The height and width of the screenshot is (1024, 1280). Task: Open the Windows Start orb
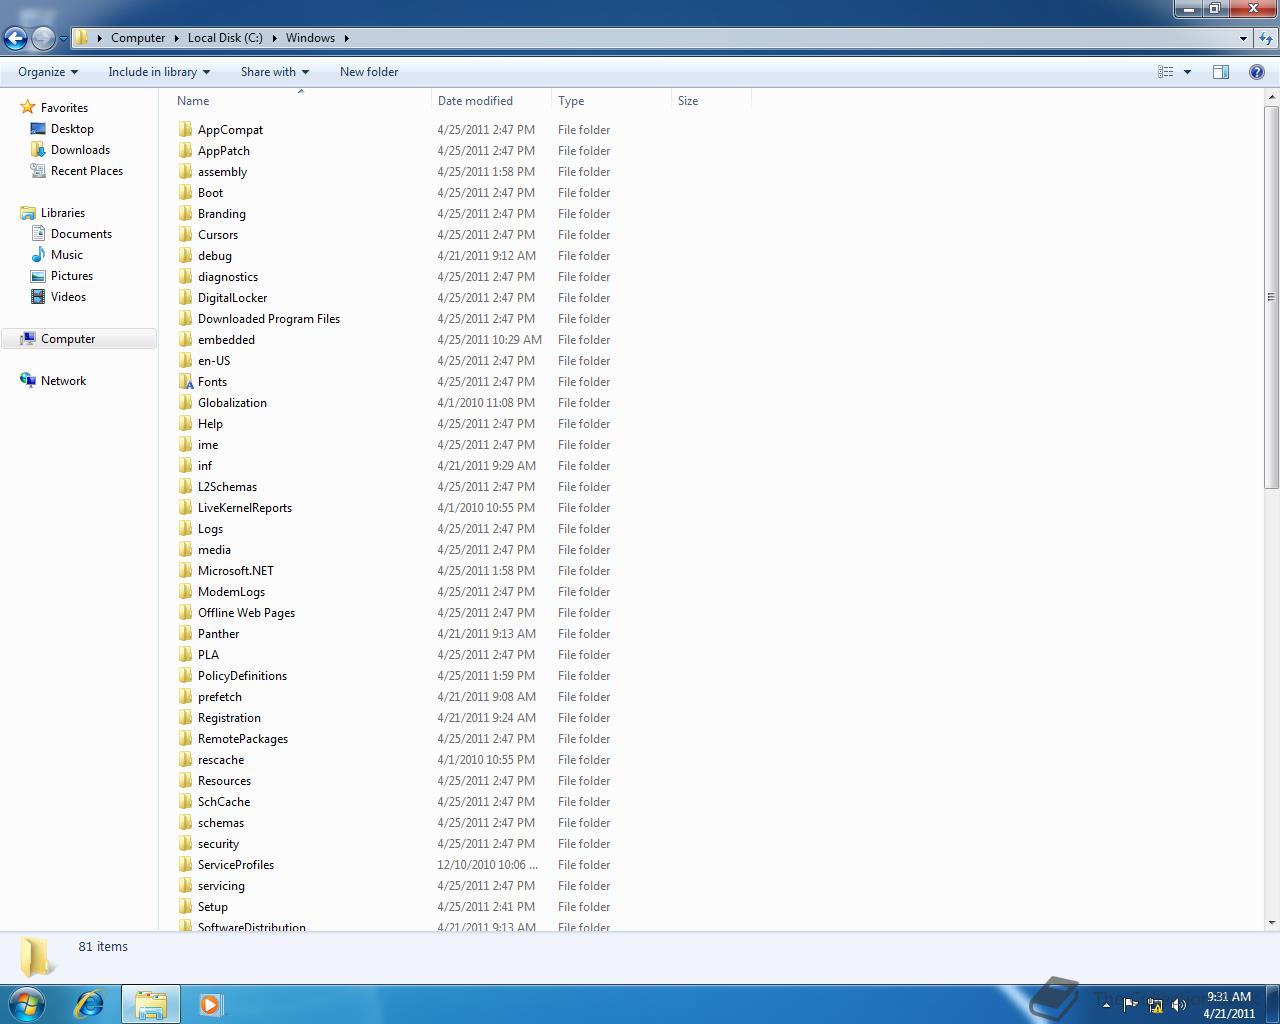[26, 1004]
